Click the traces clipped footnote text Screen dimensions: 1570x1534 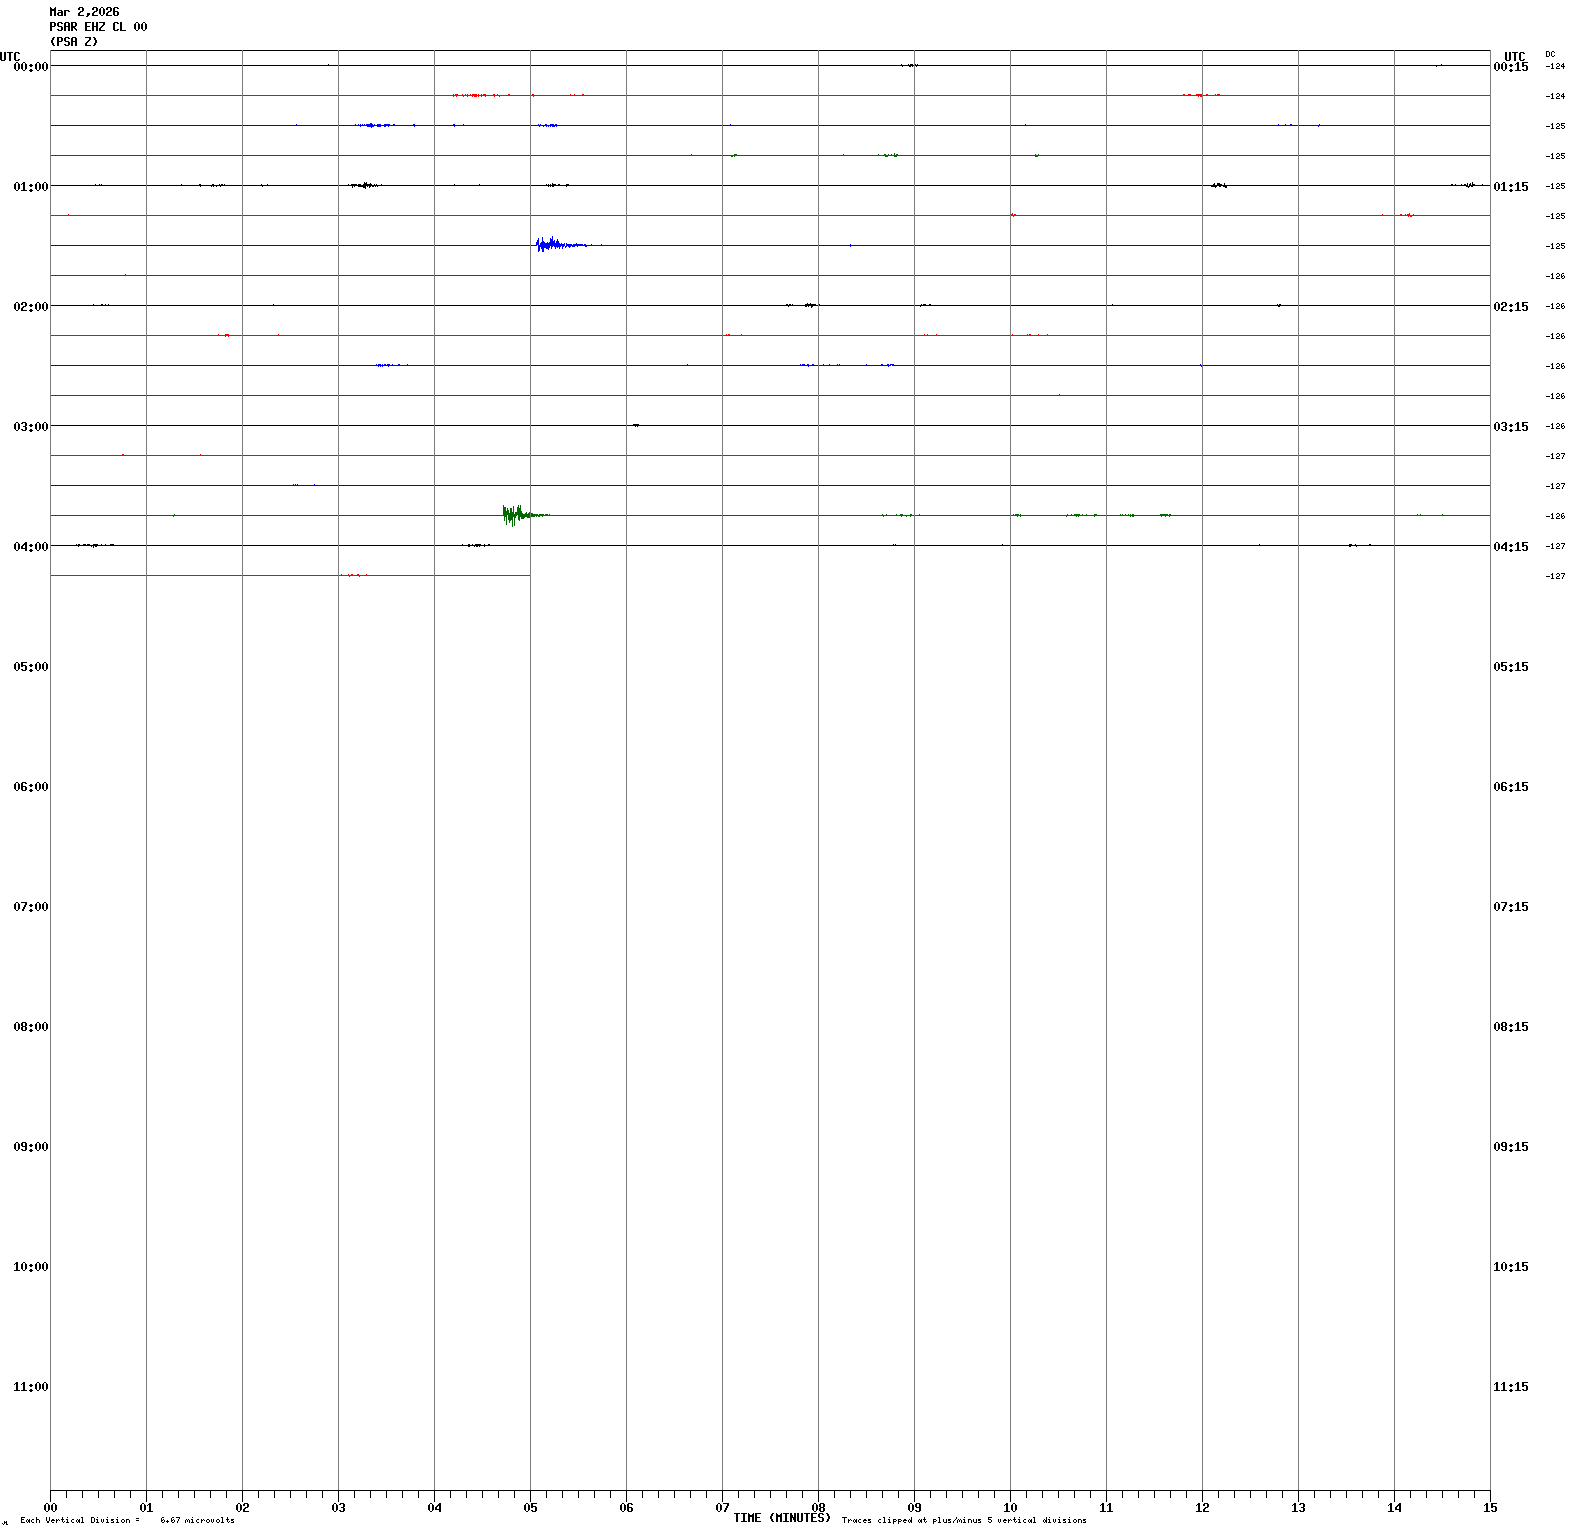point(963,1521)
